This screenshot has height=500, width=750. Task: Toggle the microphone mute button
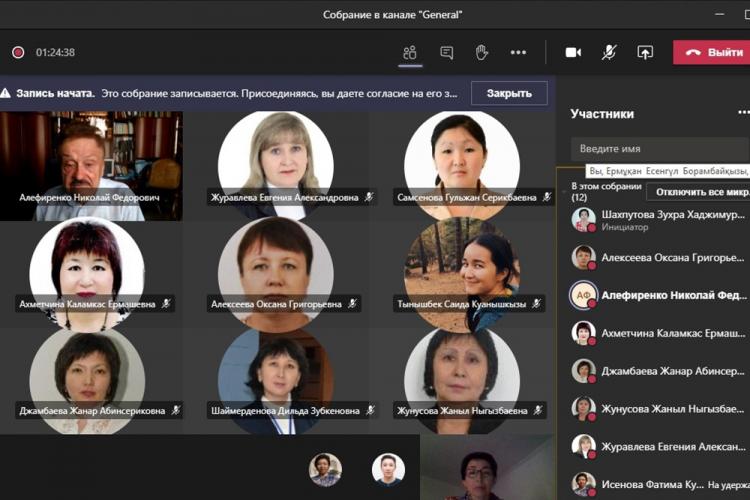(609, 52)
